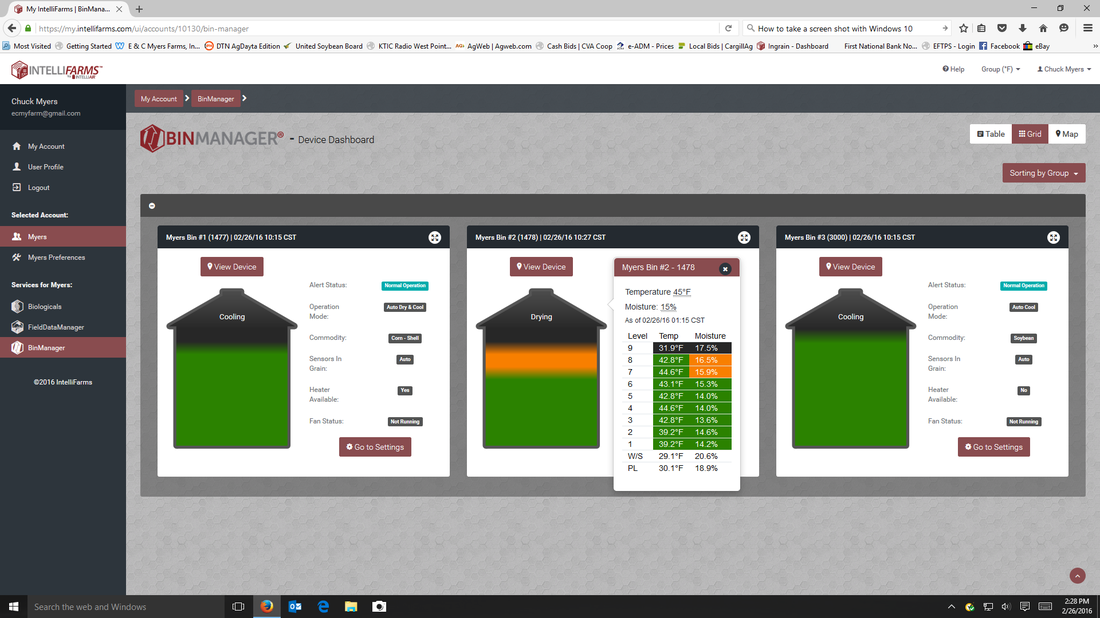Bookmark this page with star icon
The height and width of the screenshot is (618, 1100).
[963, 28]
